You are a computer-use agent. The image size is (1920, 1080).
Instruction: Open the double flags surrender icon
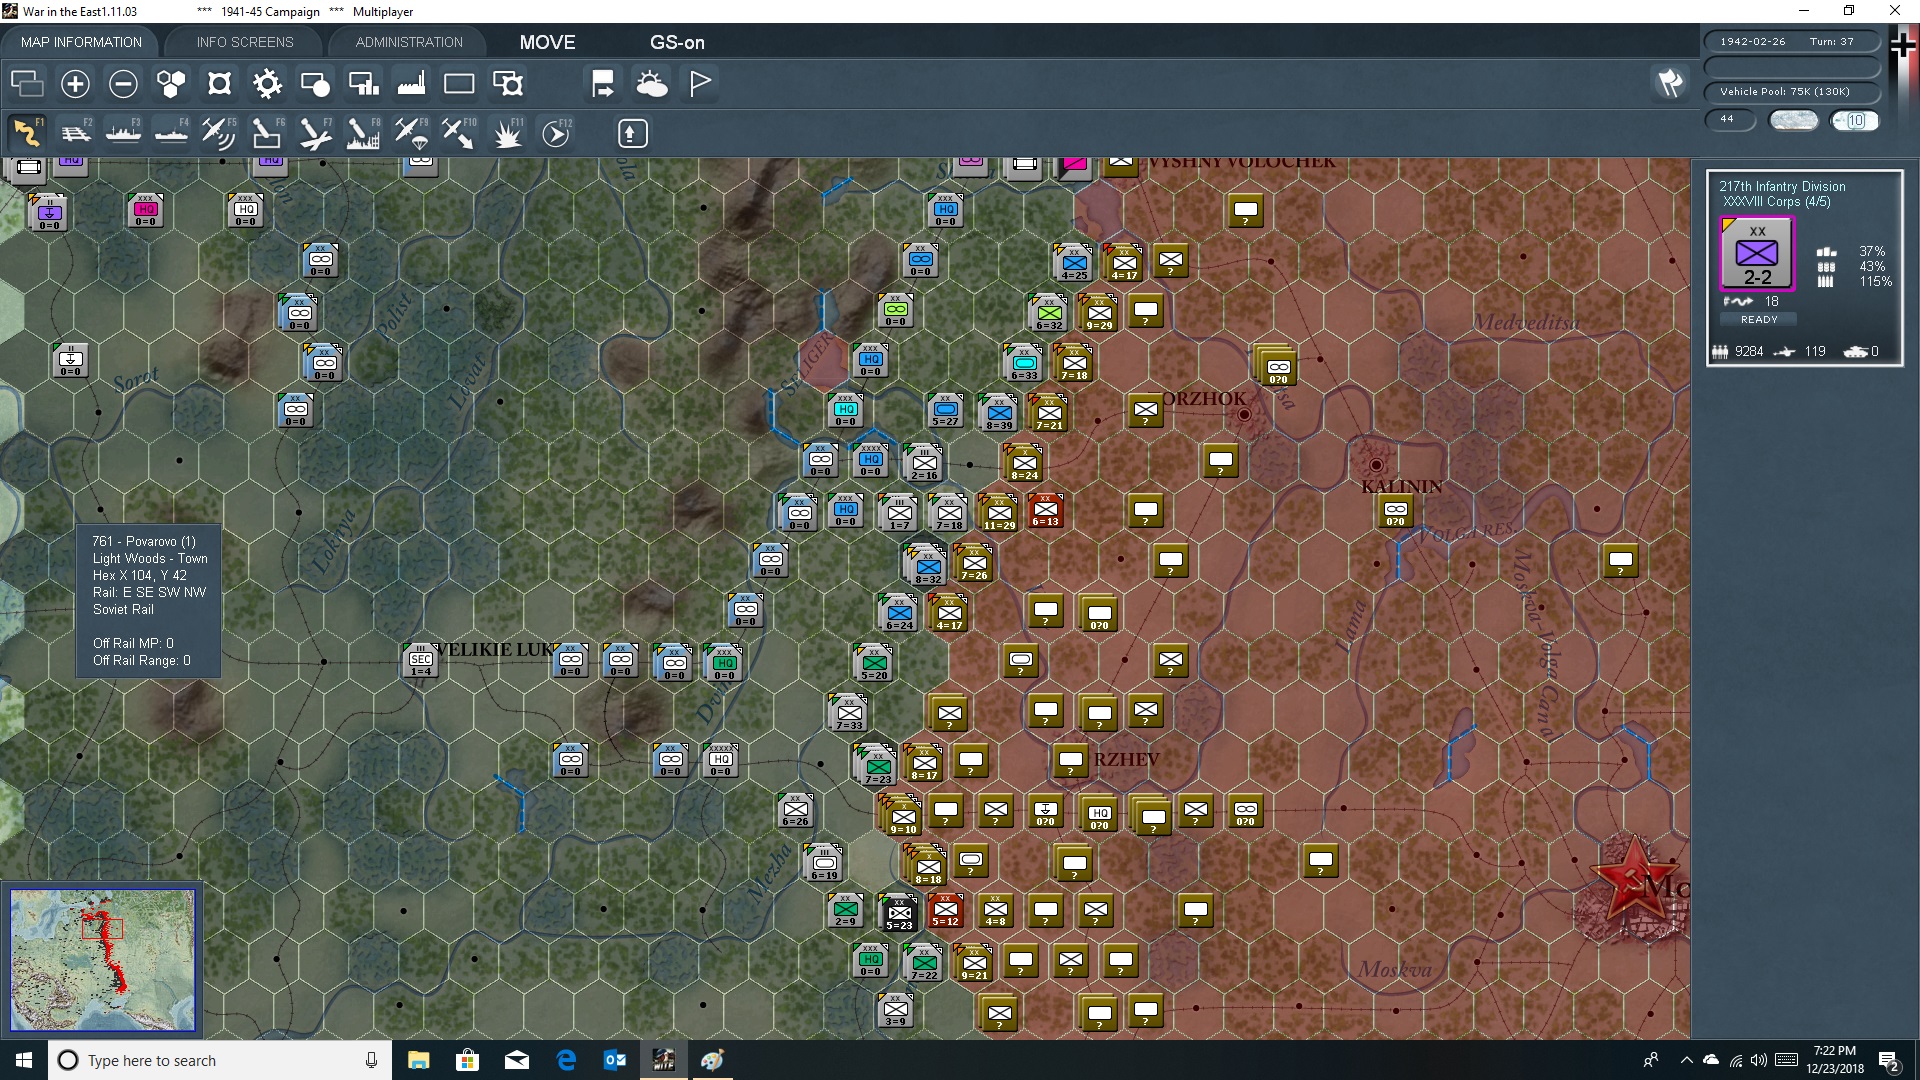pyautogui.click(x=1670, y=83)
